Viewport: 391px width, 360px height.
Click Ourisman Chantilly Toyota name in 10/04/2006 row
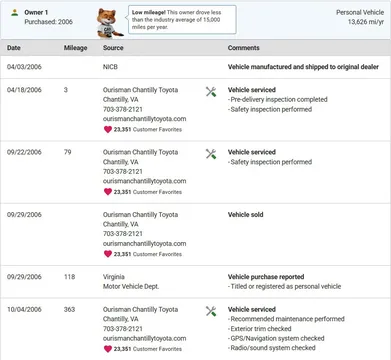(140, 309)
